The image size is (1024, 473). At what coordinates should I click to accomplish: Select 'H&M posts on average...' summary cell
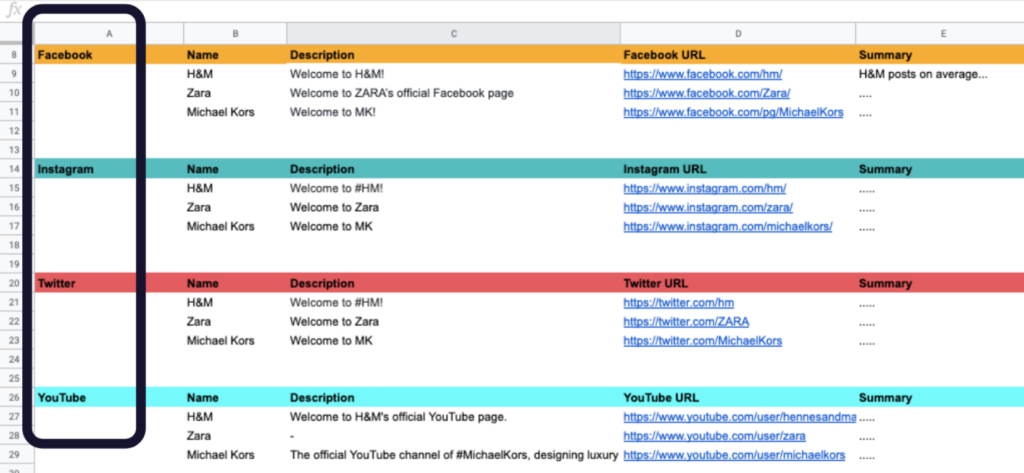point(940,74)
